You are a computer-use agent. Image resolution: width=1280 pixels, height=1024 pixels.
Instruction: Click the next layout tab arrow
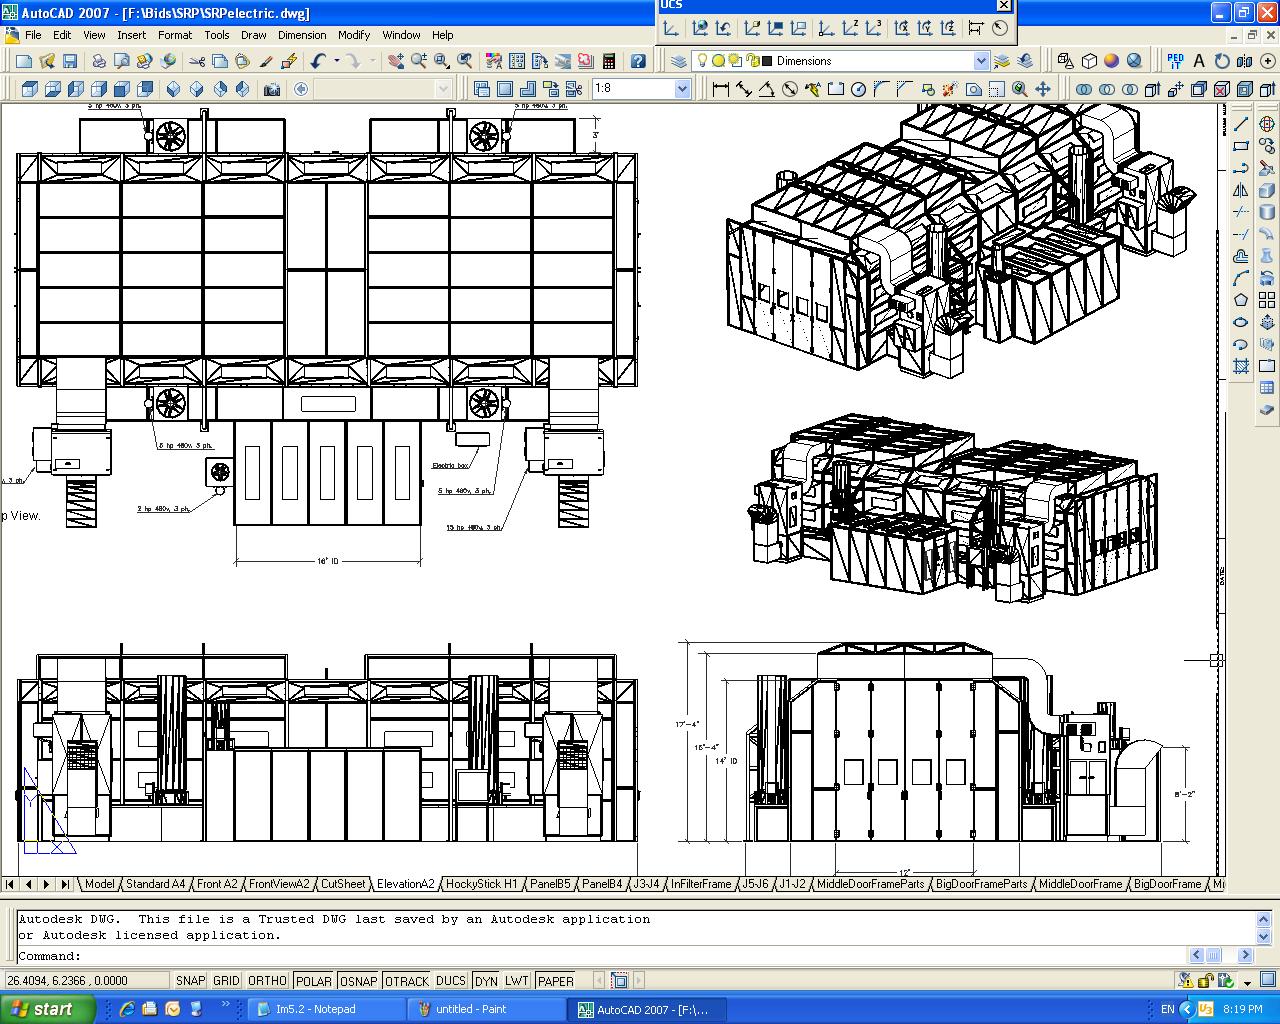[47, 884]
